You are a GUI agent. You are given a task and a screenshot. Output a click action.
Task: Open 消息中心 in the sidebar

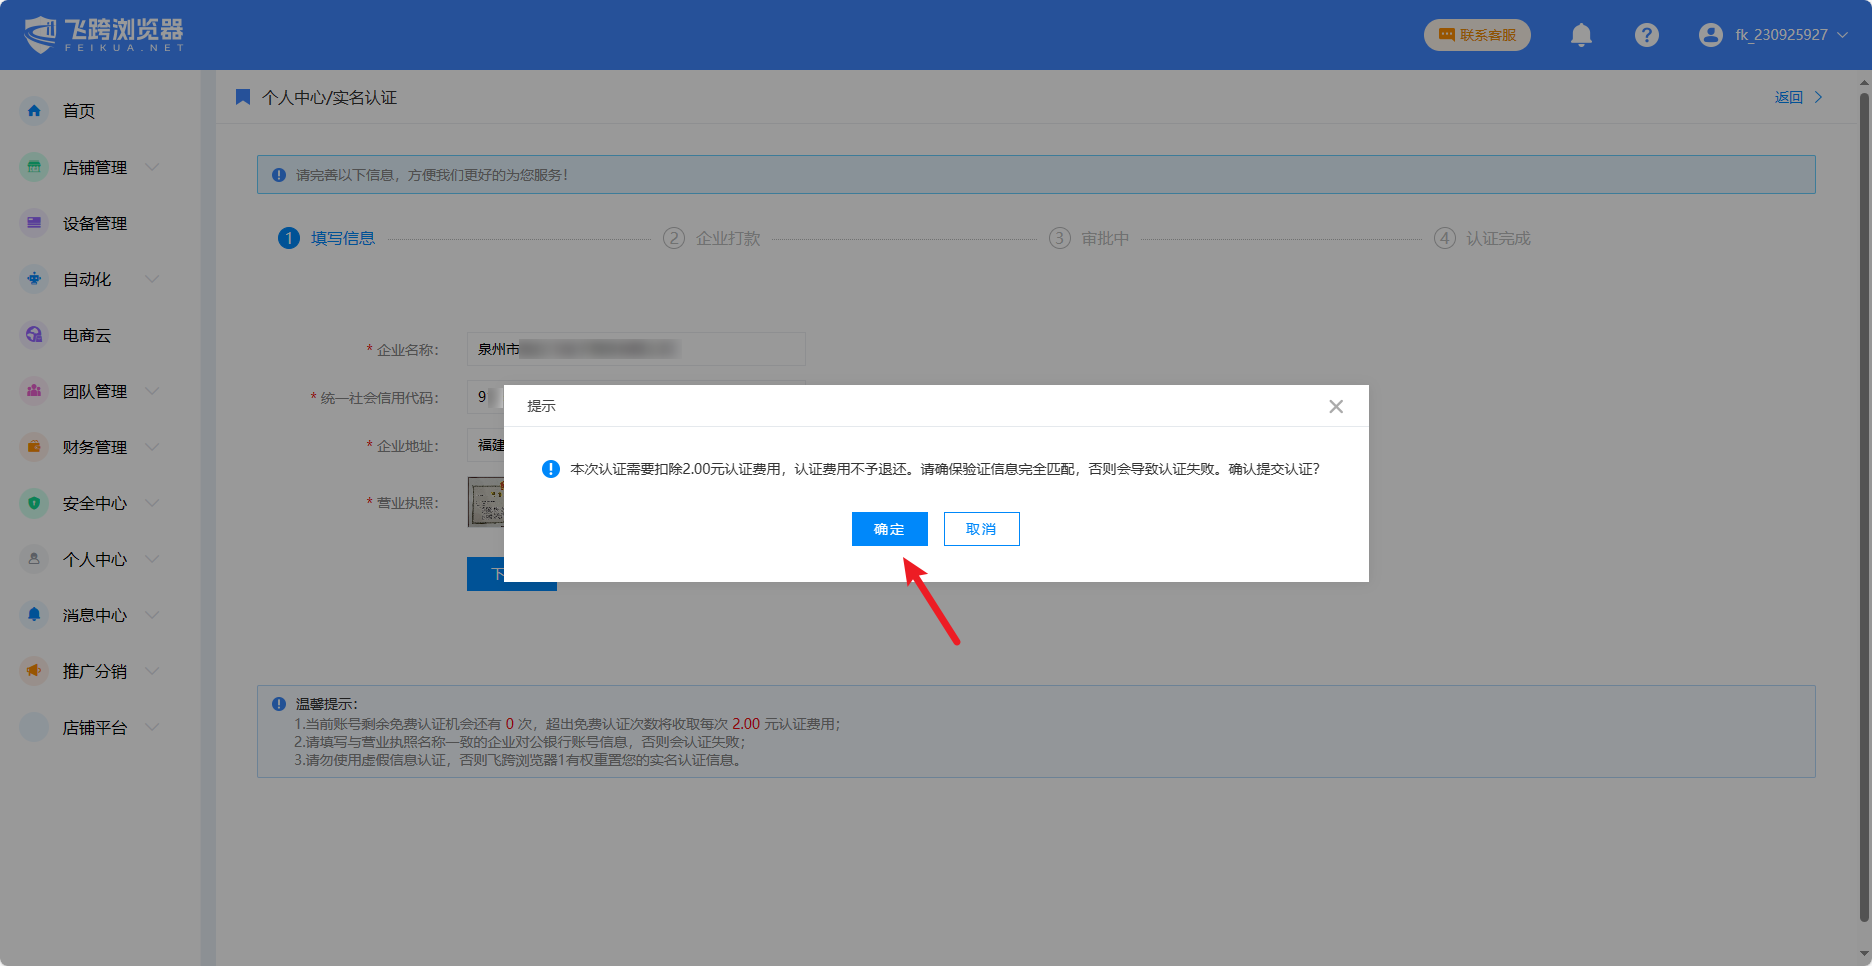[94, 615]
